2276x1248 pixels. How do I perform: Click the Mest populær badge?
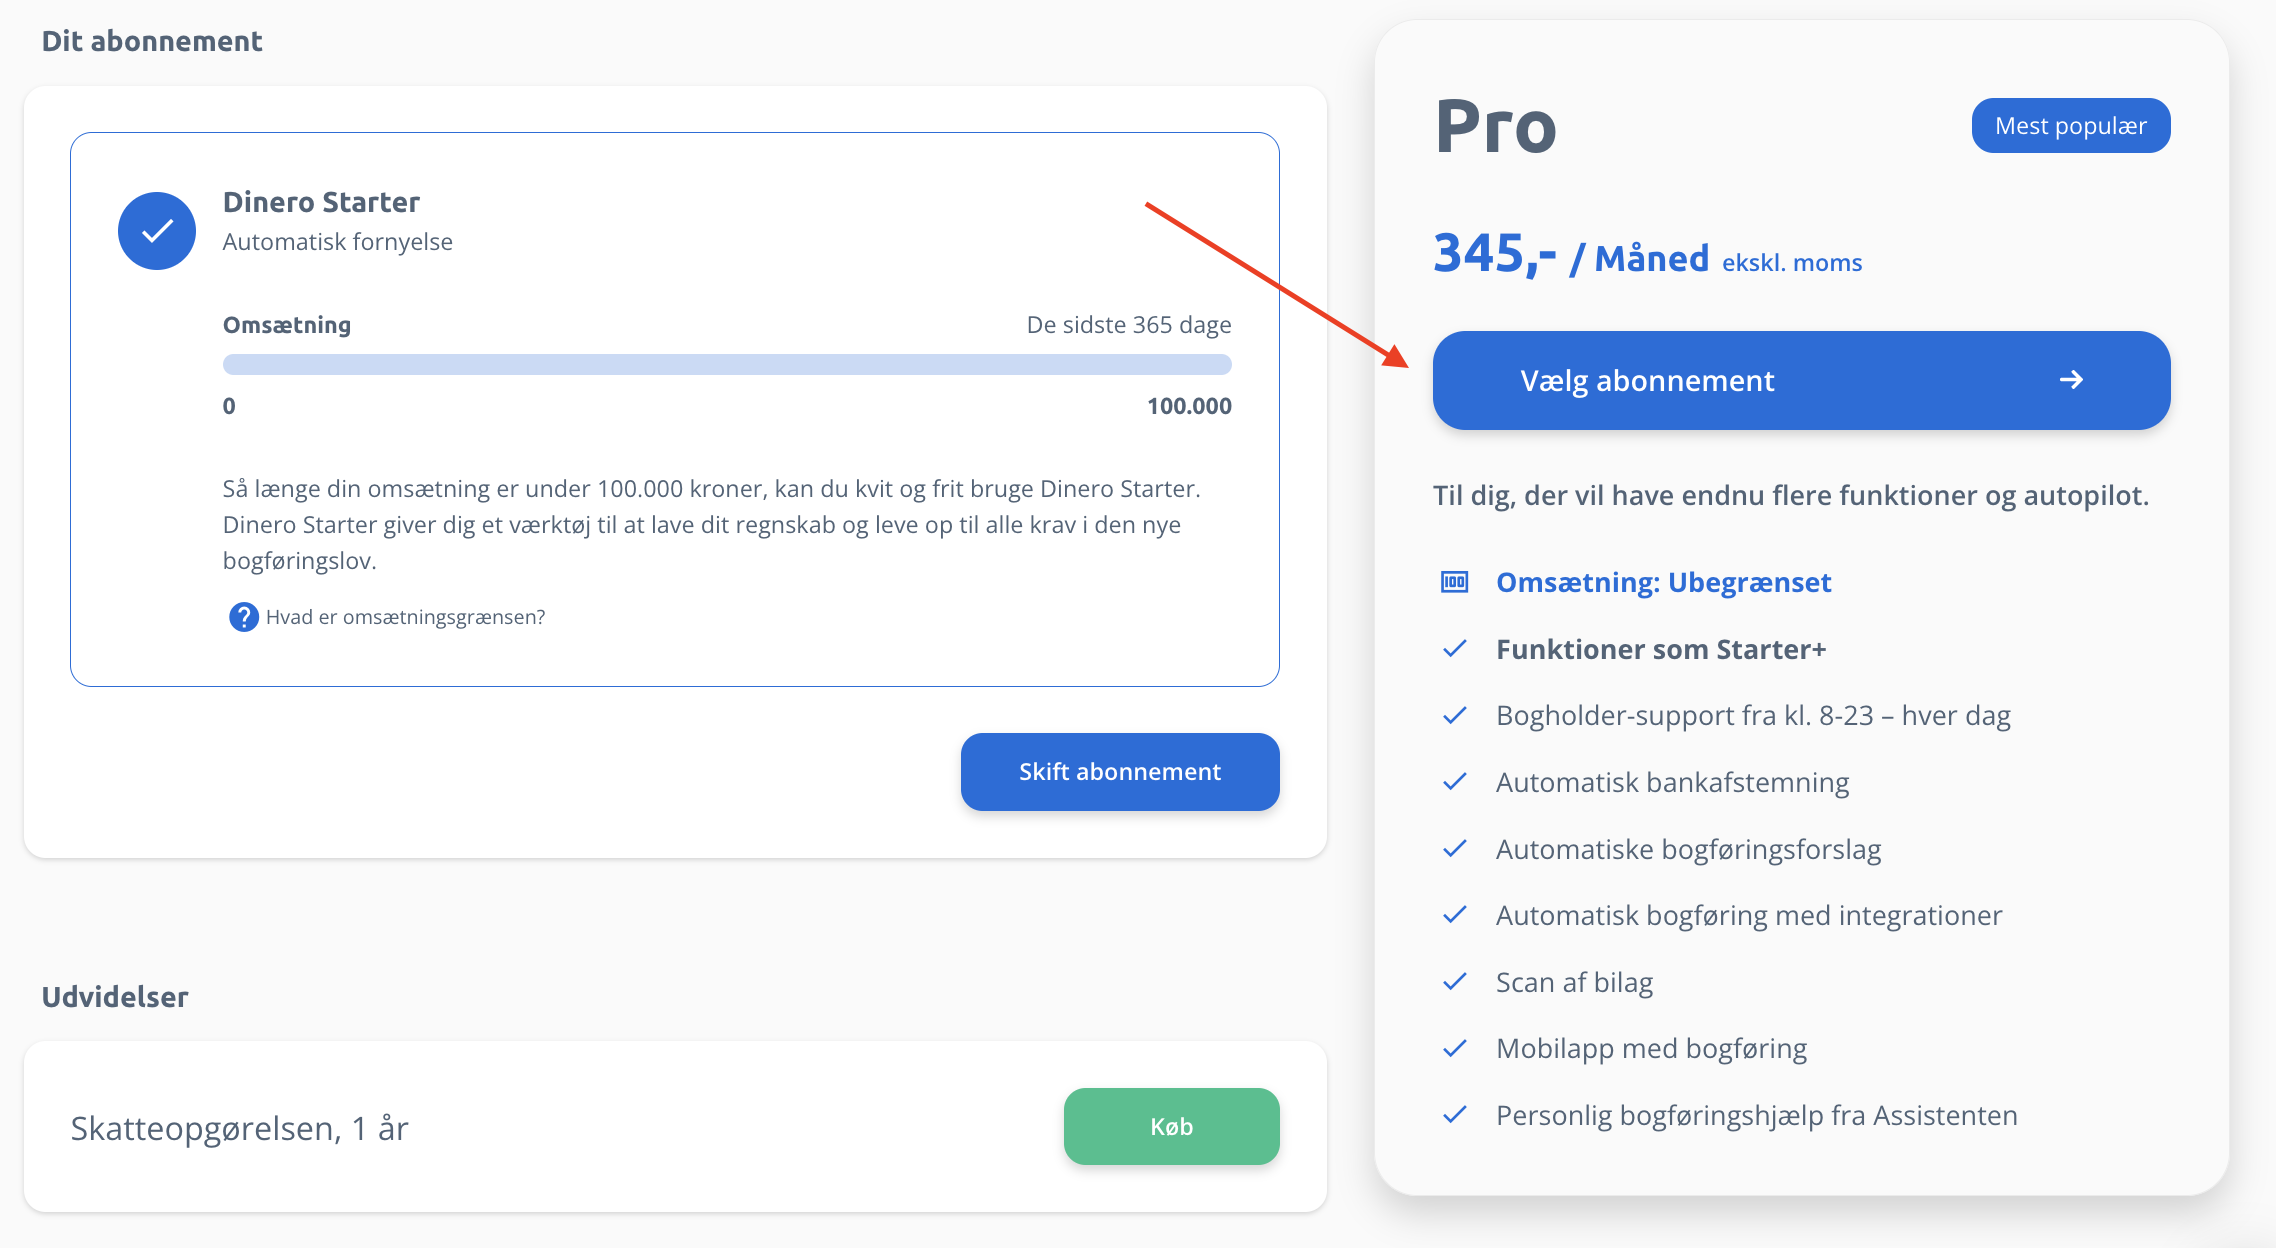[x=2071, y=126]
